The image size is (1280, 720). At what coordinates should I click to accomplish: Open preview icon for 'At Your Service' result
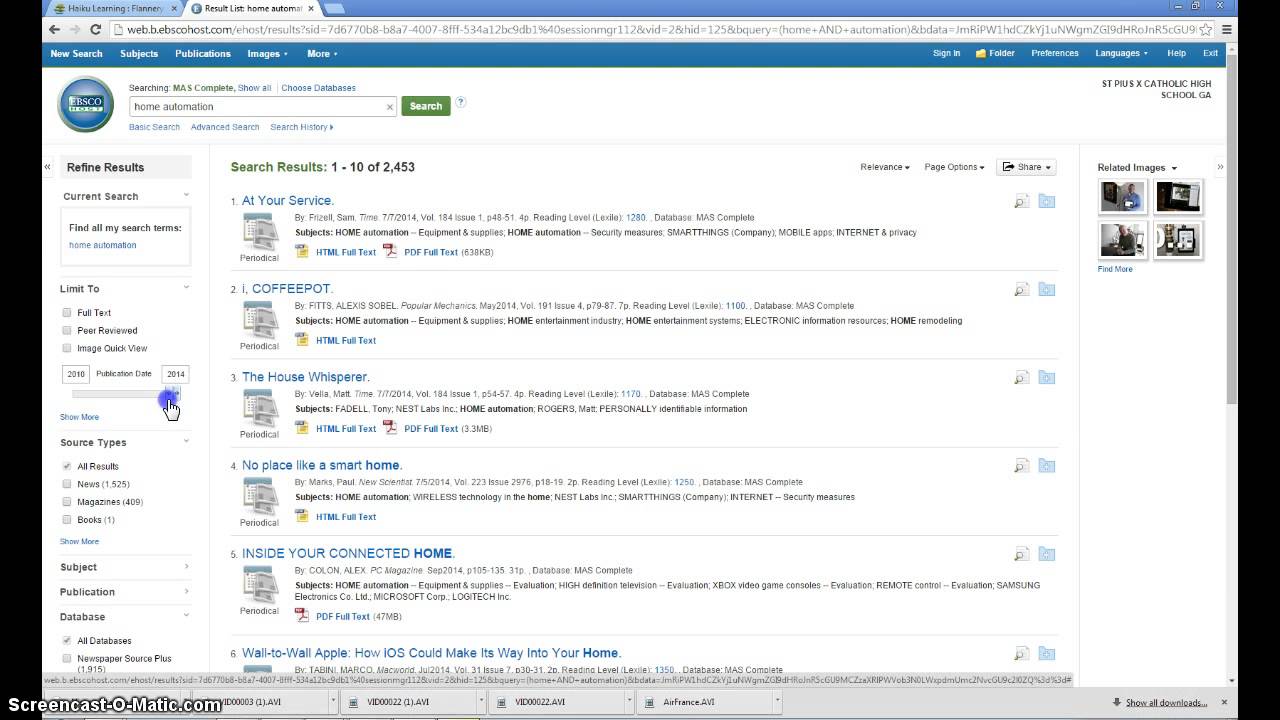(x=1021, y=202)
